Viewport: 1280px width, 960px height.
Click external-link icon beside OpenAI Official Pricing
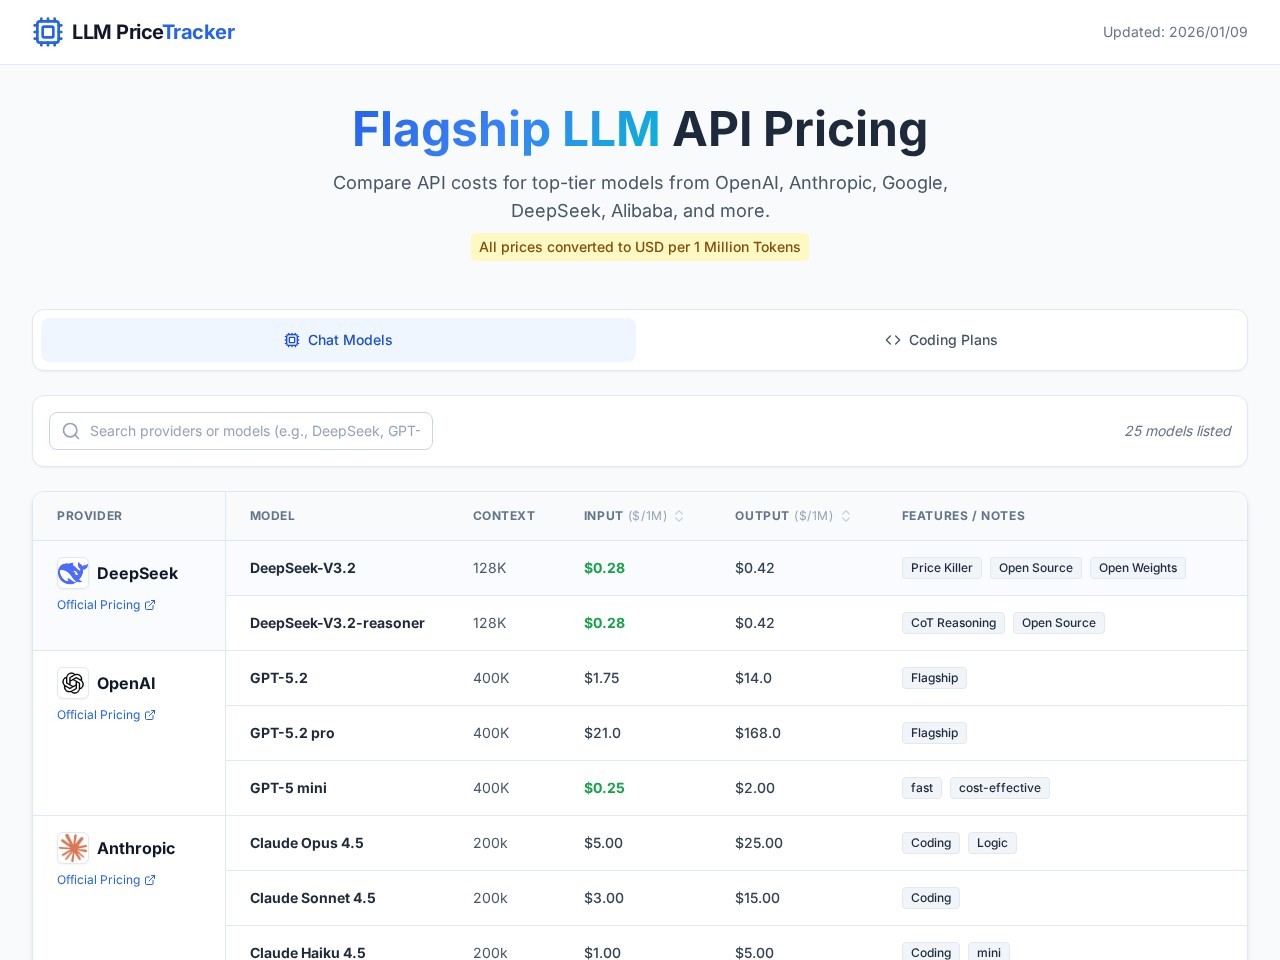[150, 715]
